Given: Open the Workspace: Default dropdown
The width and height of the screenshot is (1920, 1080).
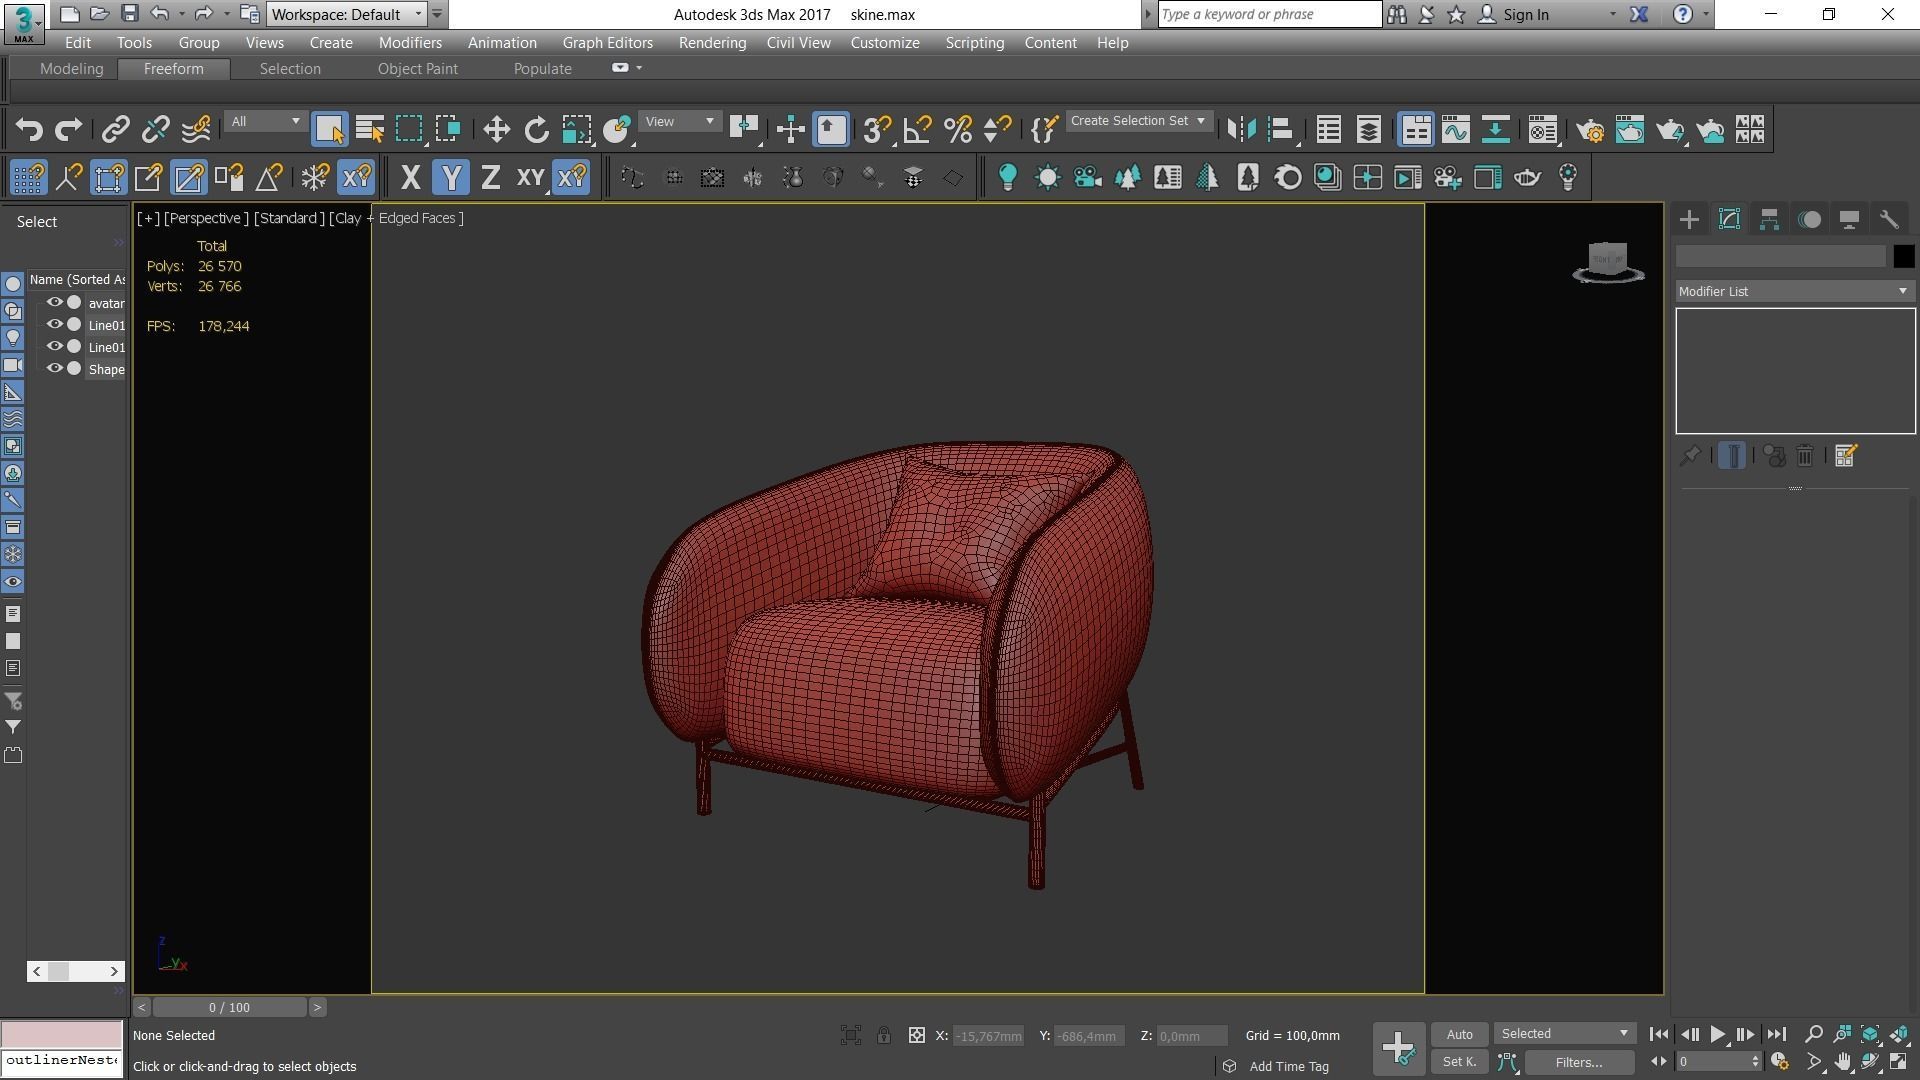Looking at the screenshot, I should (347, 14).
